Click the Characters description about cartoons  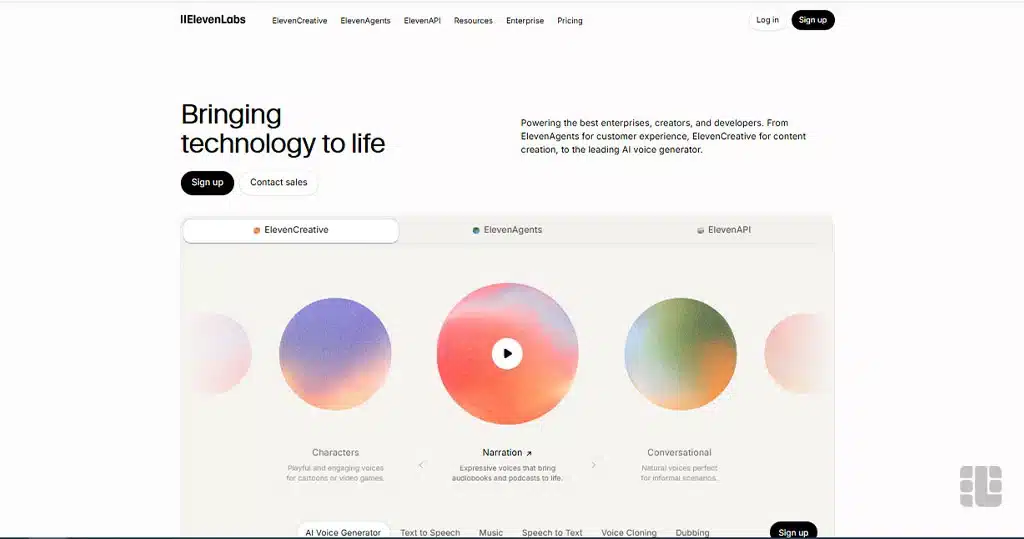(335, 473)
